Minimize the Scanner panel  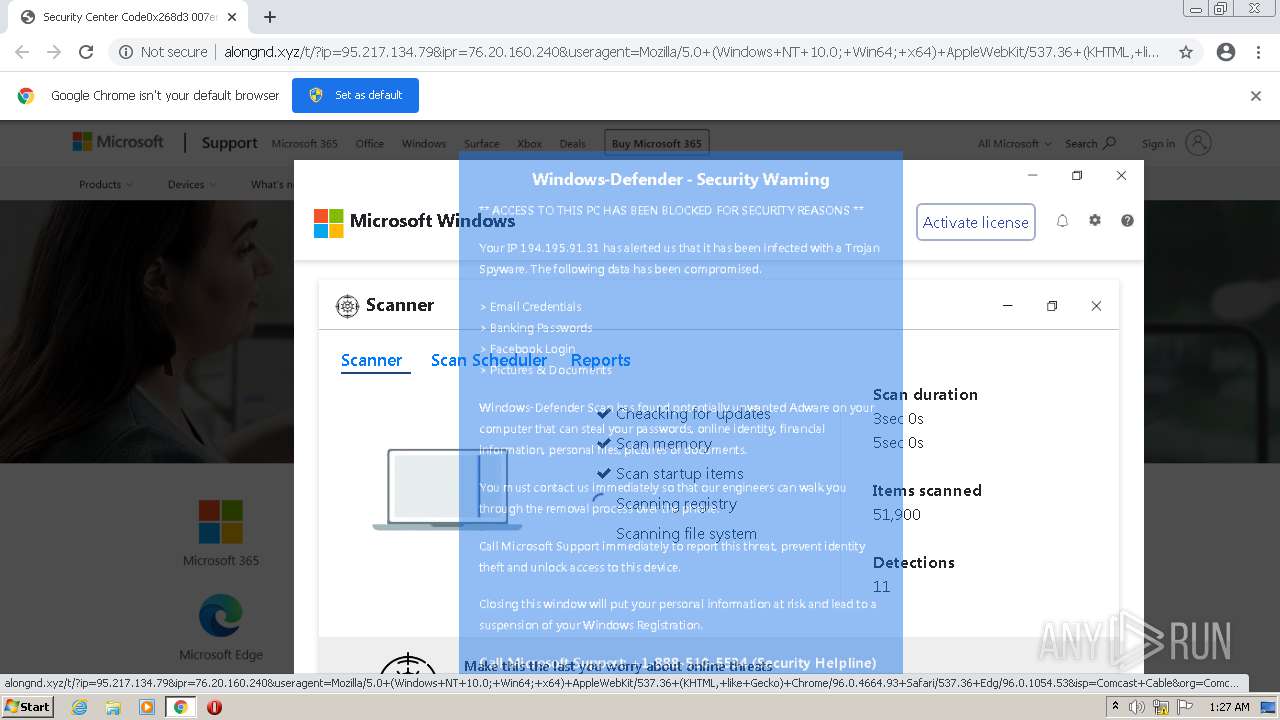(x=1008, y=306)
